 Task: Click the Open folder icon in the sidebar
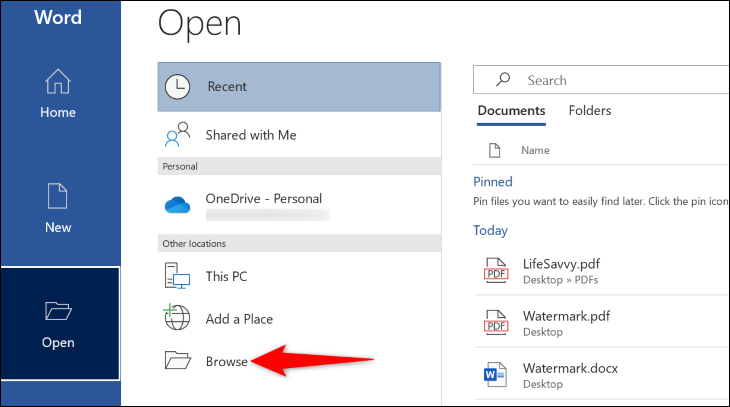58,311
